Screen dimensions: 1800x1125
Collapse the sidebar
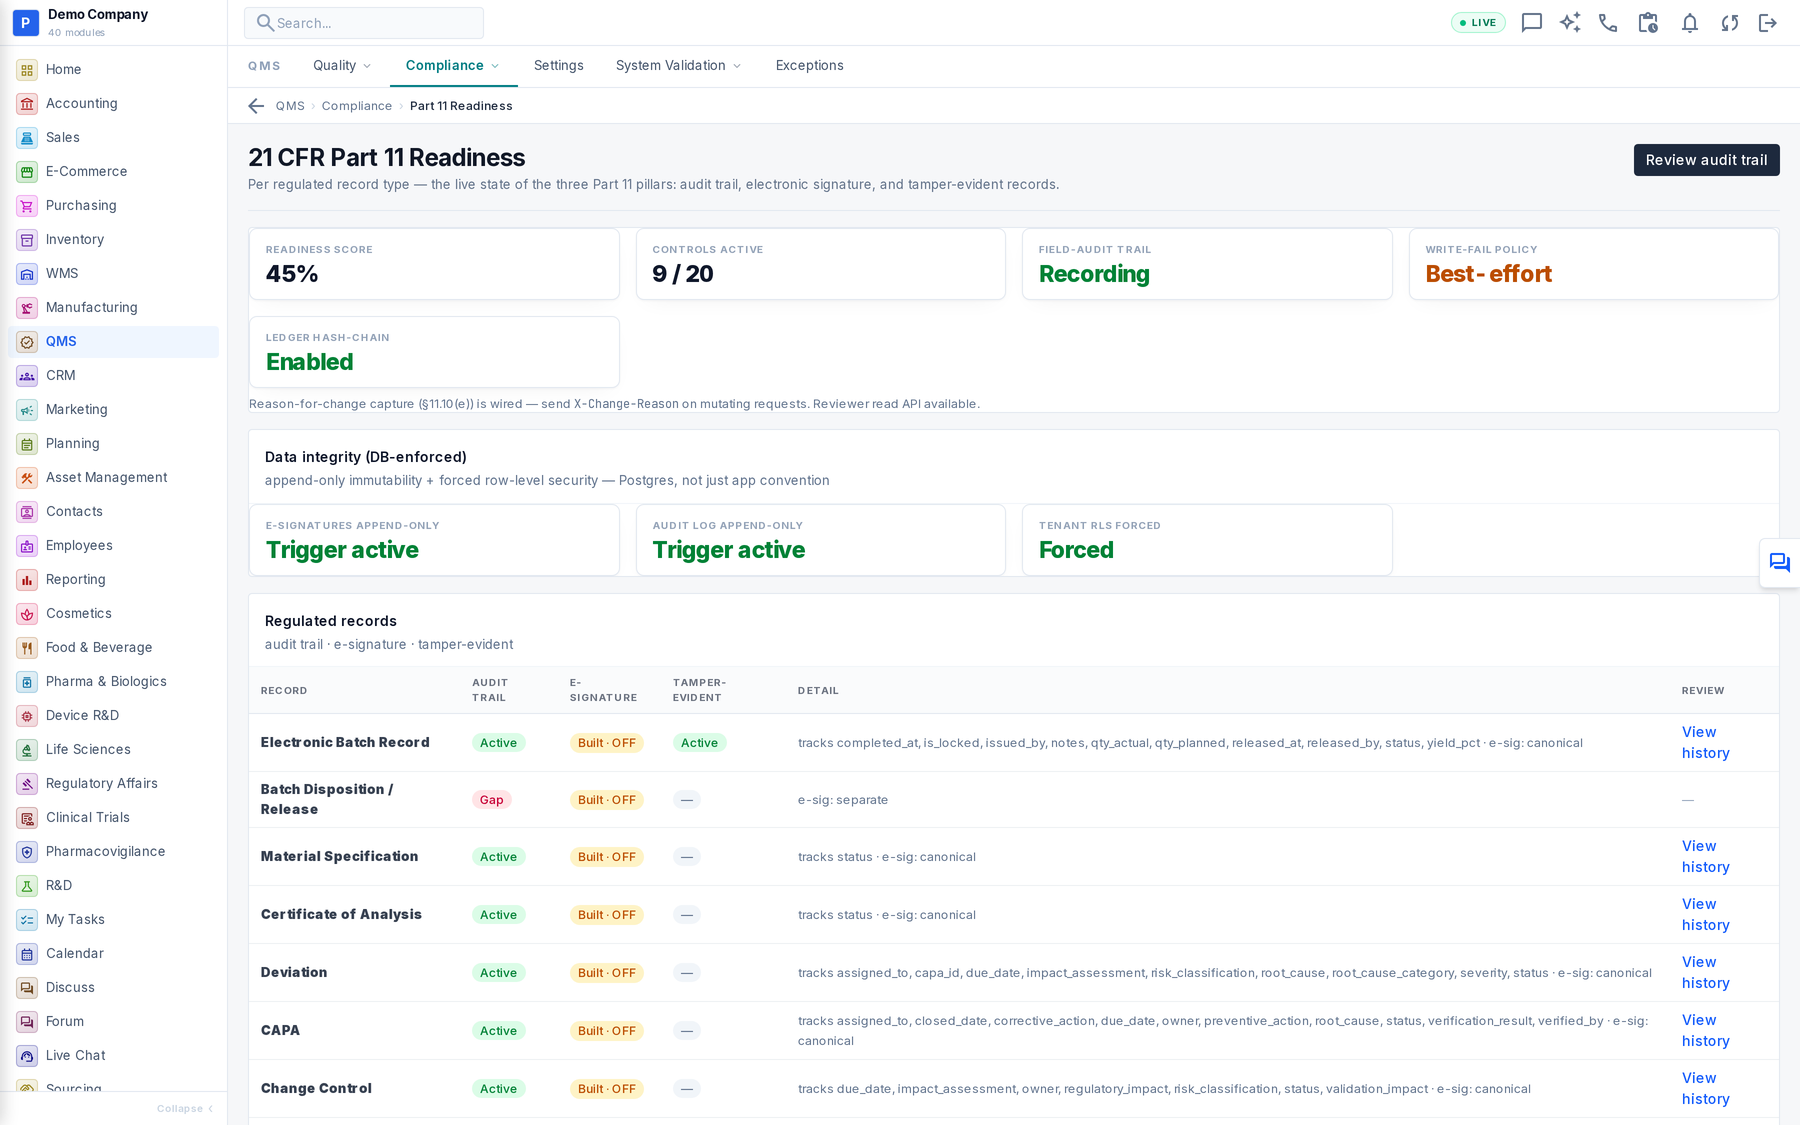(185, 1108)
